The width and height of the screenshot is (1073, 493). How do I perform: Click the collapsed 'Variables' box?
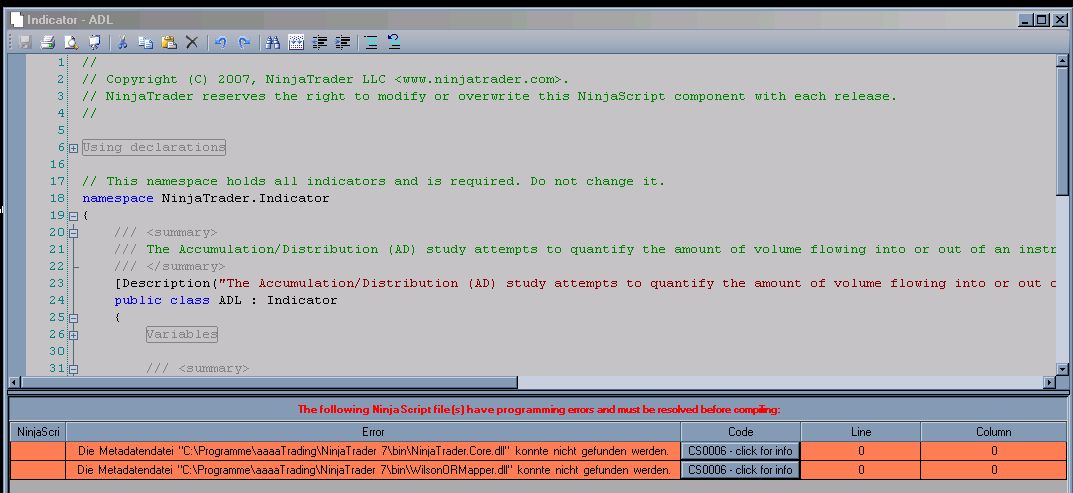point(181,334)
